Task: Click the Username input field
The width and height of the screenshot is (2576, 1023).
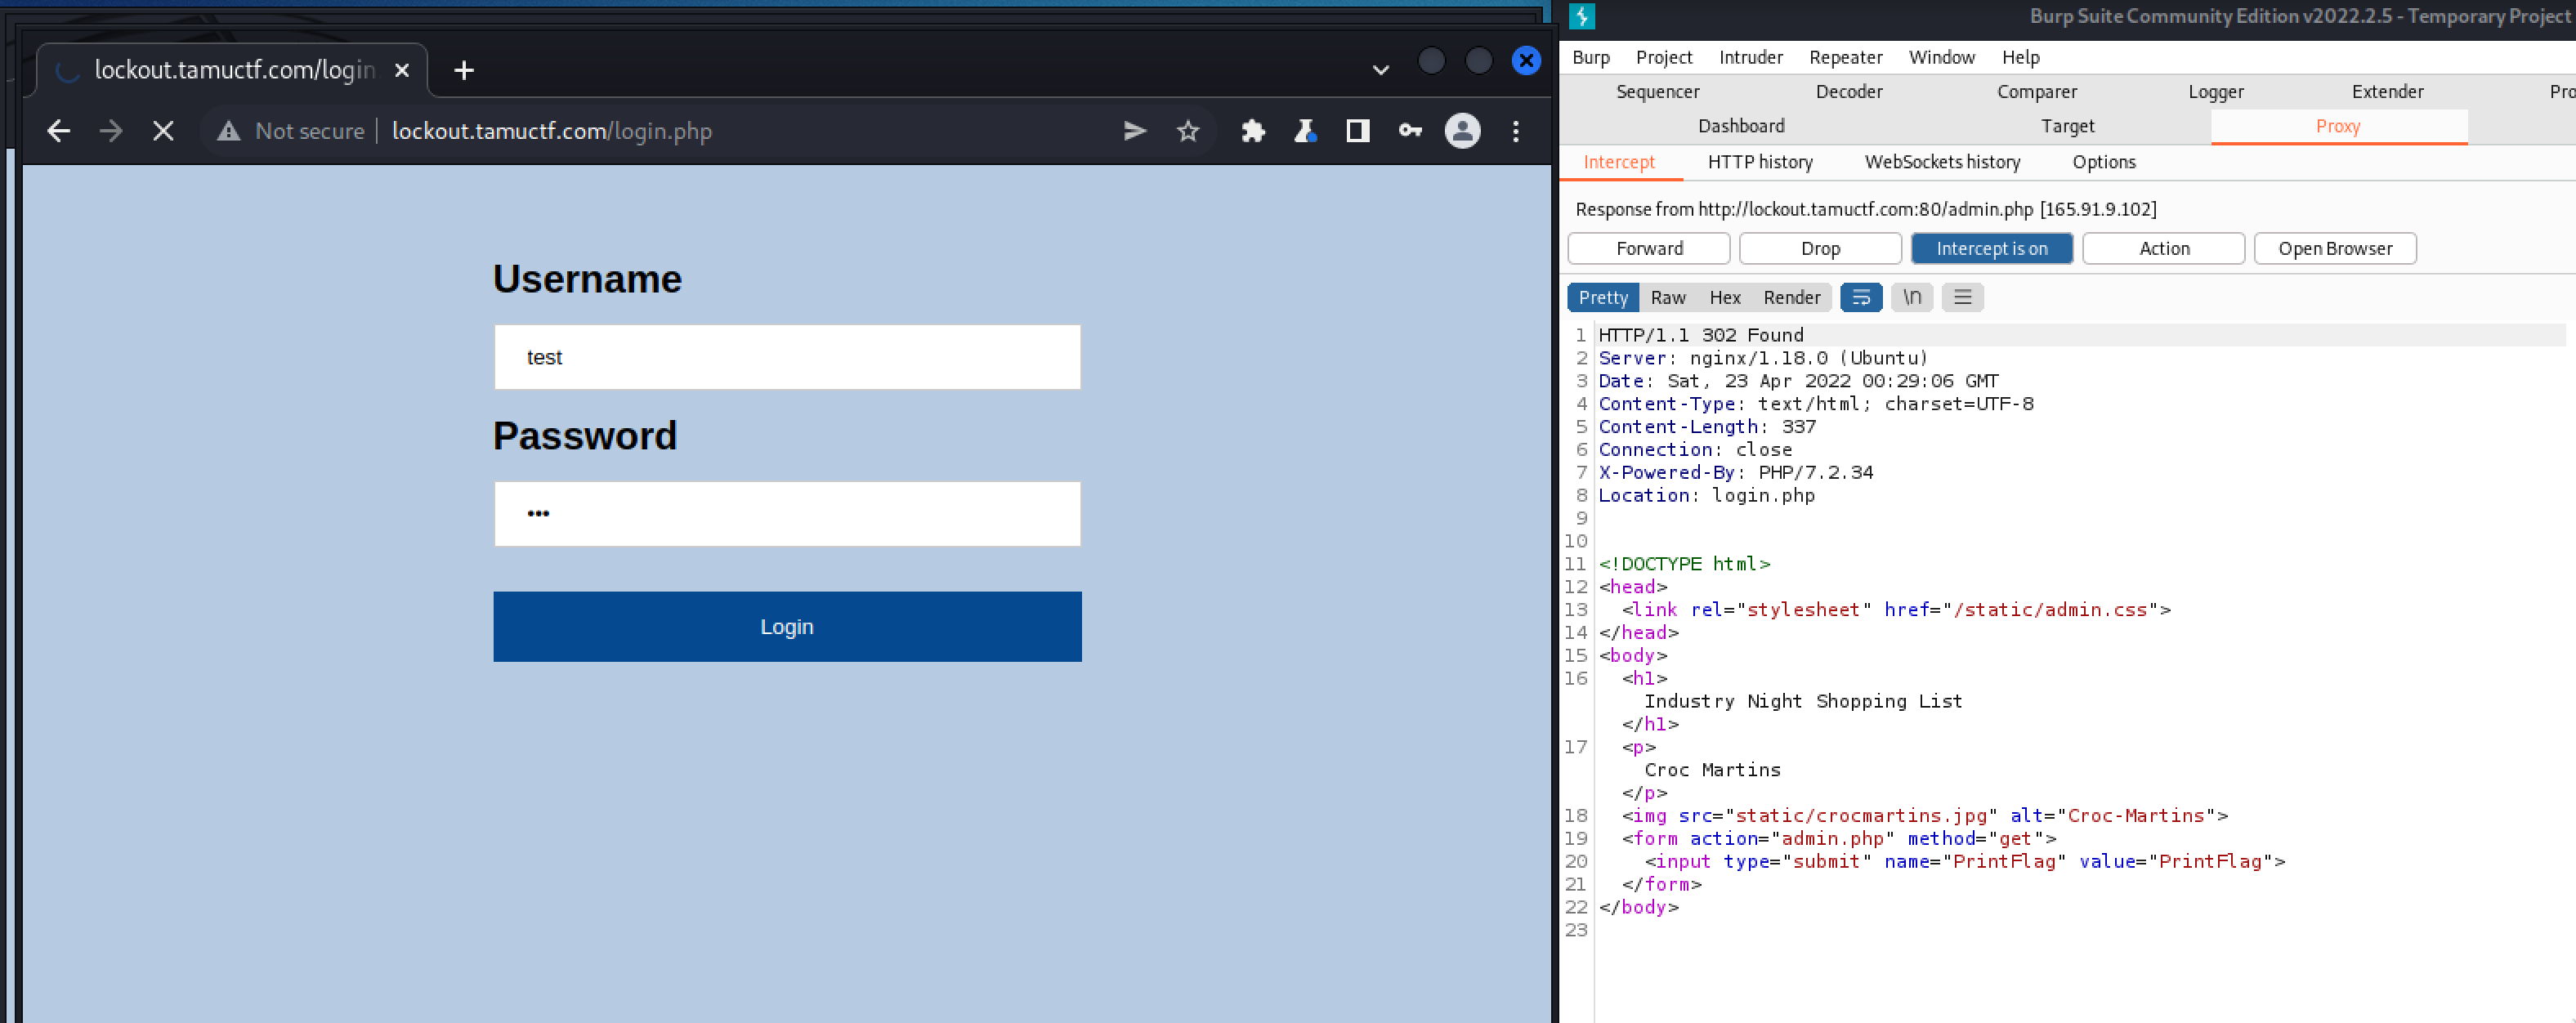Action: (787, 357)
